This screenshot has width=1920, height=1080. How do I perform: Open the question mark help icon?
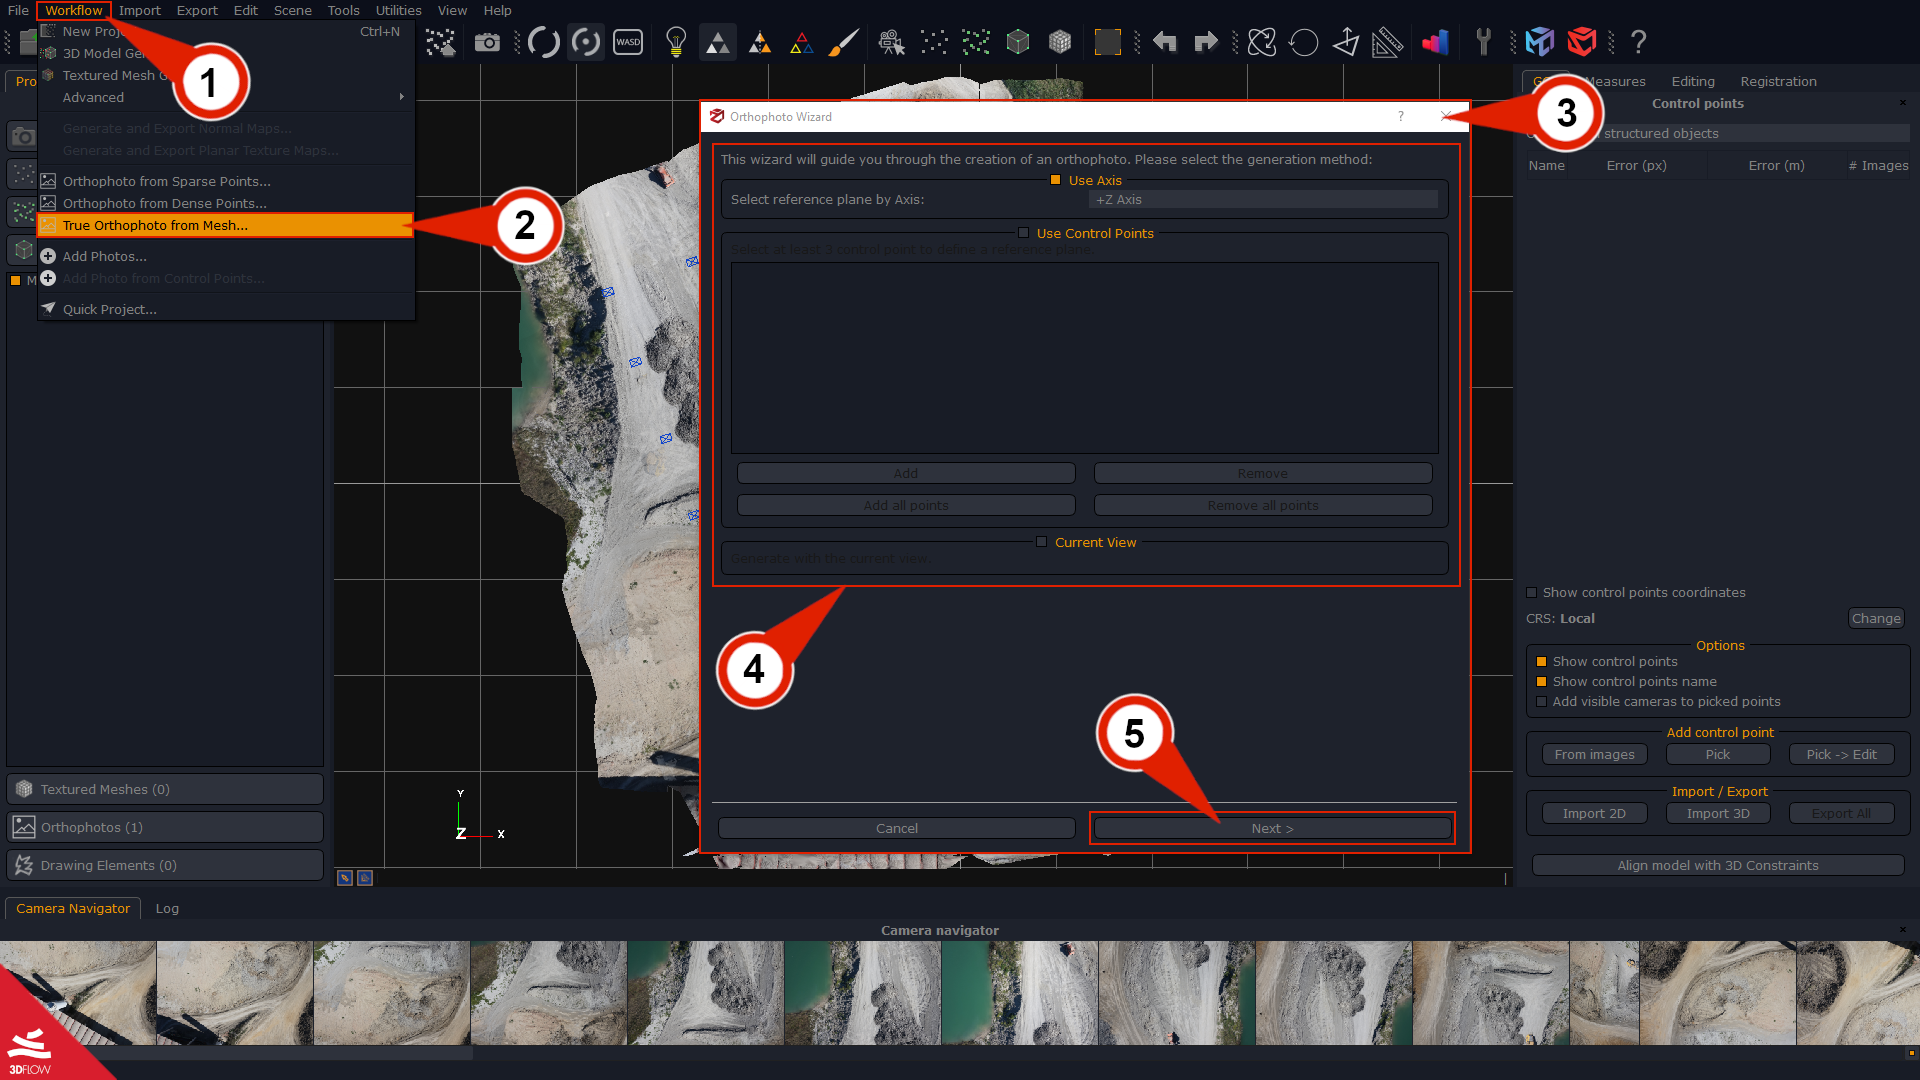1638,42
